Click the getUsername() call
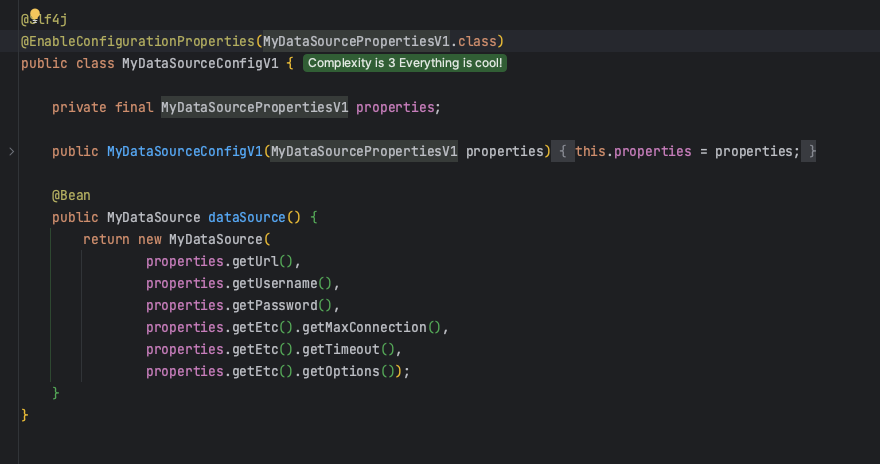Image resolution: width=880 pixels, height=464 pixels. (282, 283)
